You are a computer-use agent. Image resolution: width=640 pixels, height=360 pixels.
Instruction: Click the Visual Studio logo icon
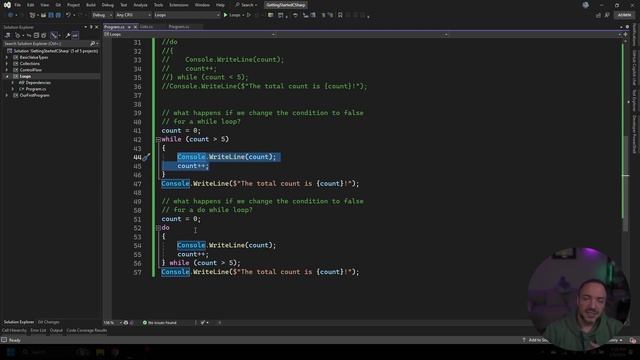(7, 5)
